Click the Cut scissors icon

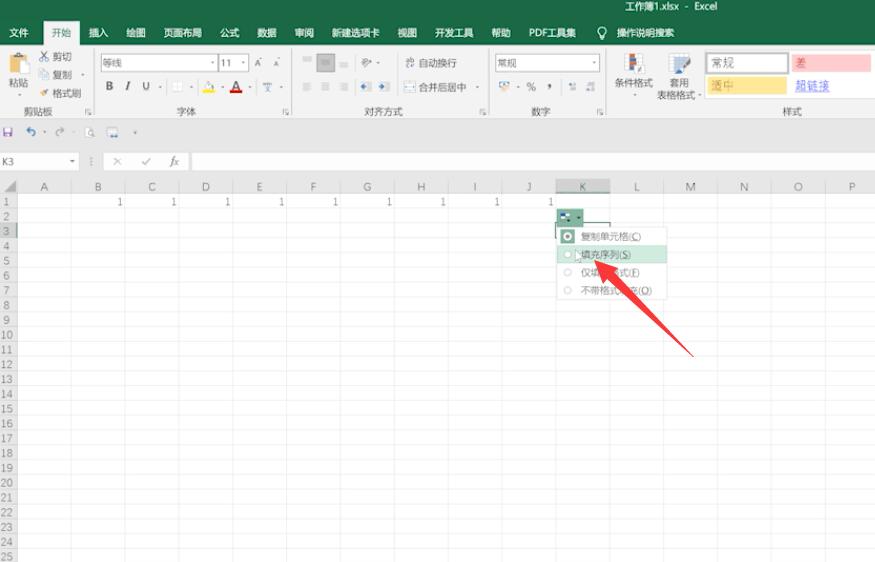(44, 56)
